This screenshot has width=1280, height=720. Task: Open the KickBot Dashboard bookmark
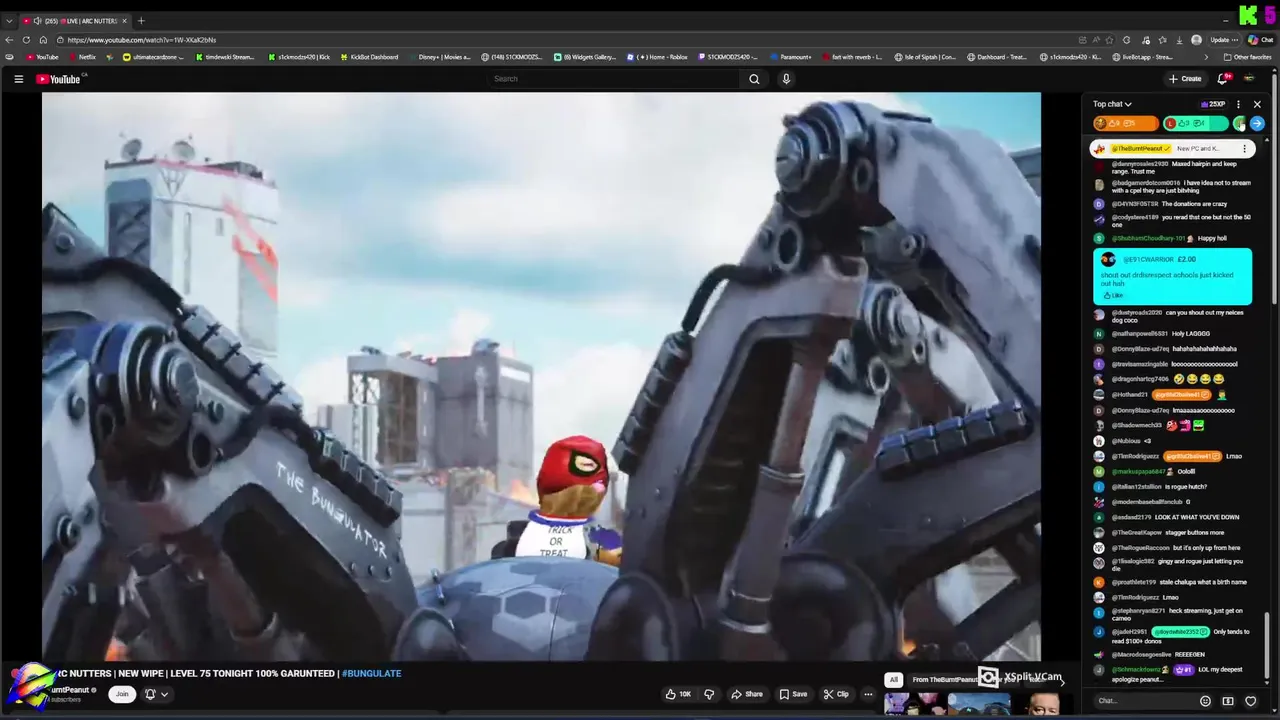369,57
